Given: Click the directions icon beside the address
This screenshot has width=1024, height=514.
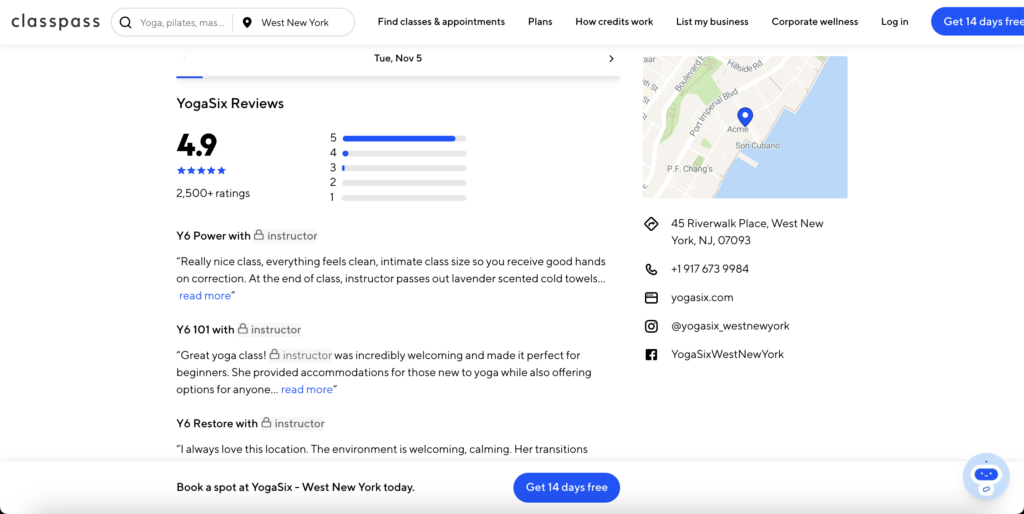Looking at the screenshot, I should coord(651,224).
